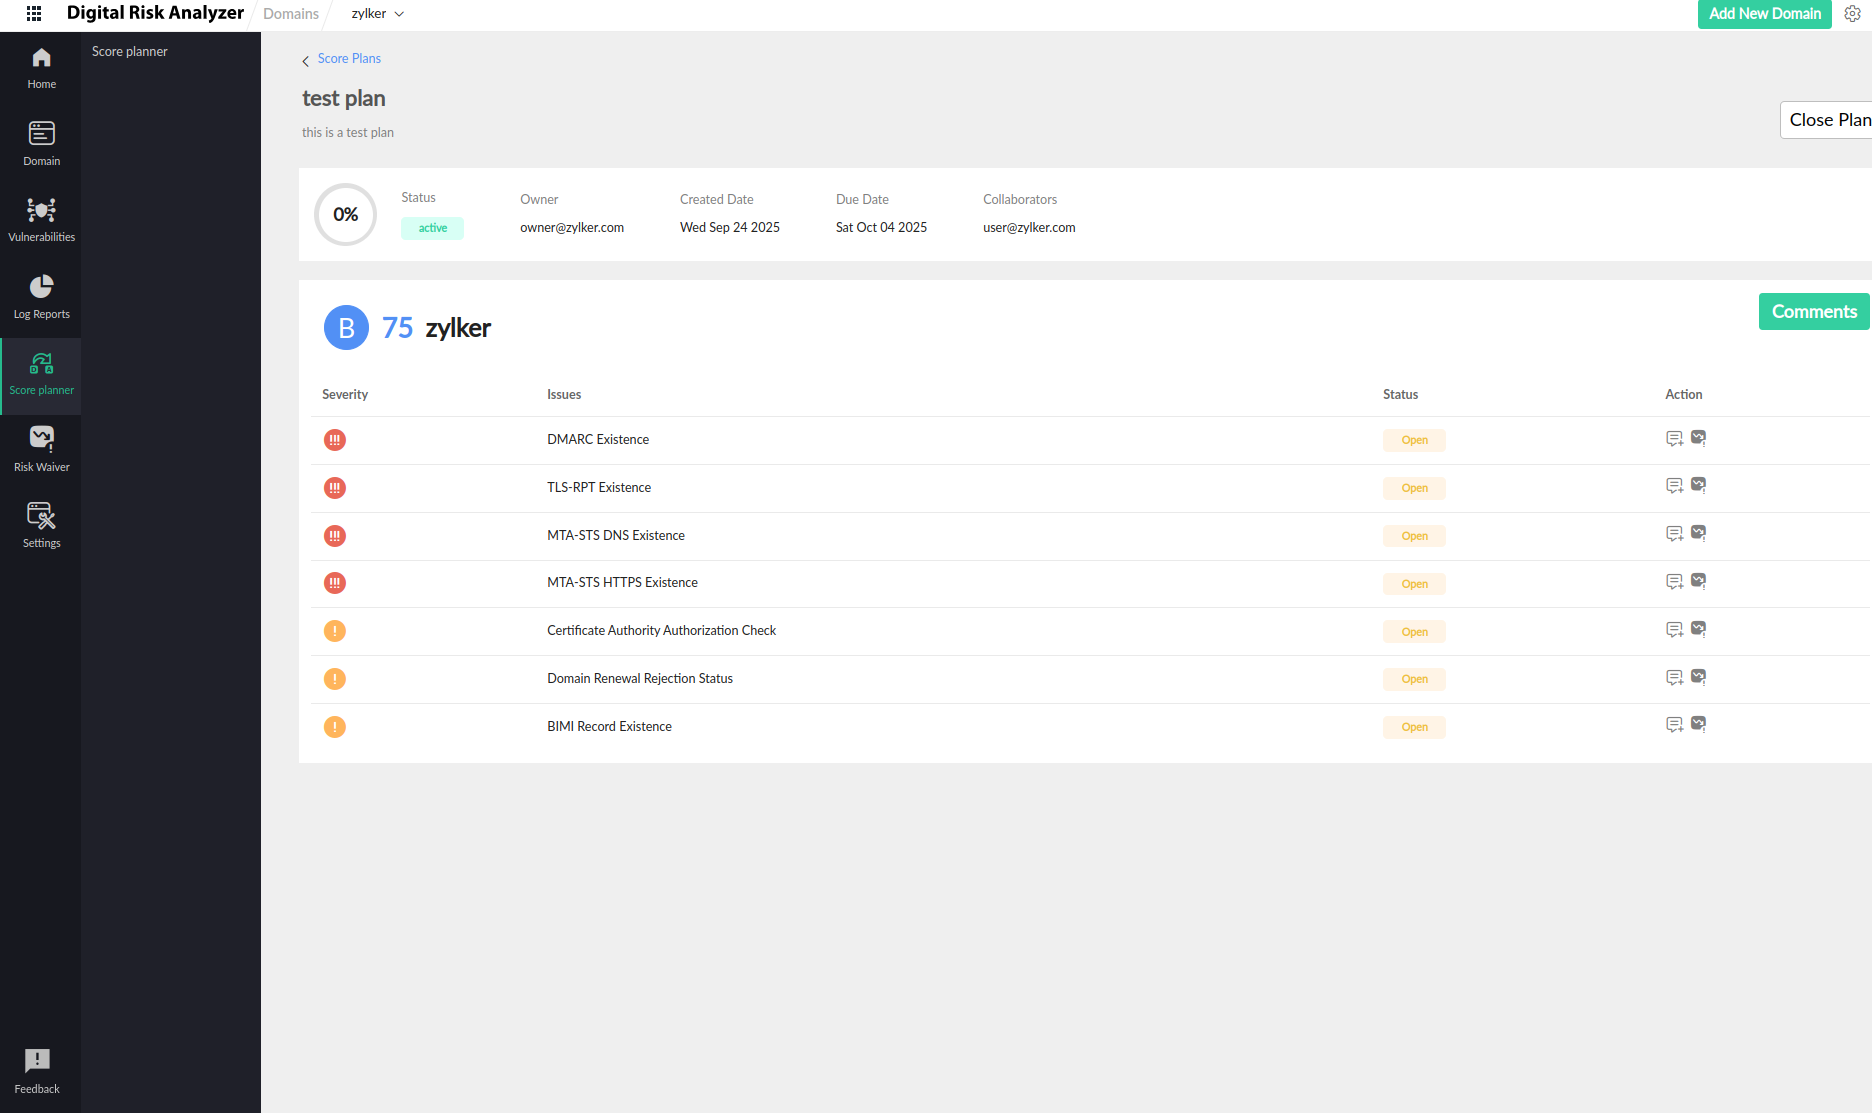Image resolution: width=1872 pixels, height=1113 pixels.
Task: Open the settings gear in top bar
Action: coord(1852,14)
